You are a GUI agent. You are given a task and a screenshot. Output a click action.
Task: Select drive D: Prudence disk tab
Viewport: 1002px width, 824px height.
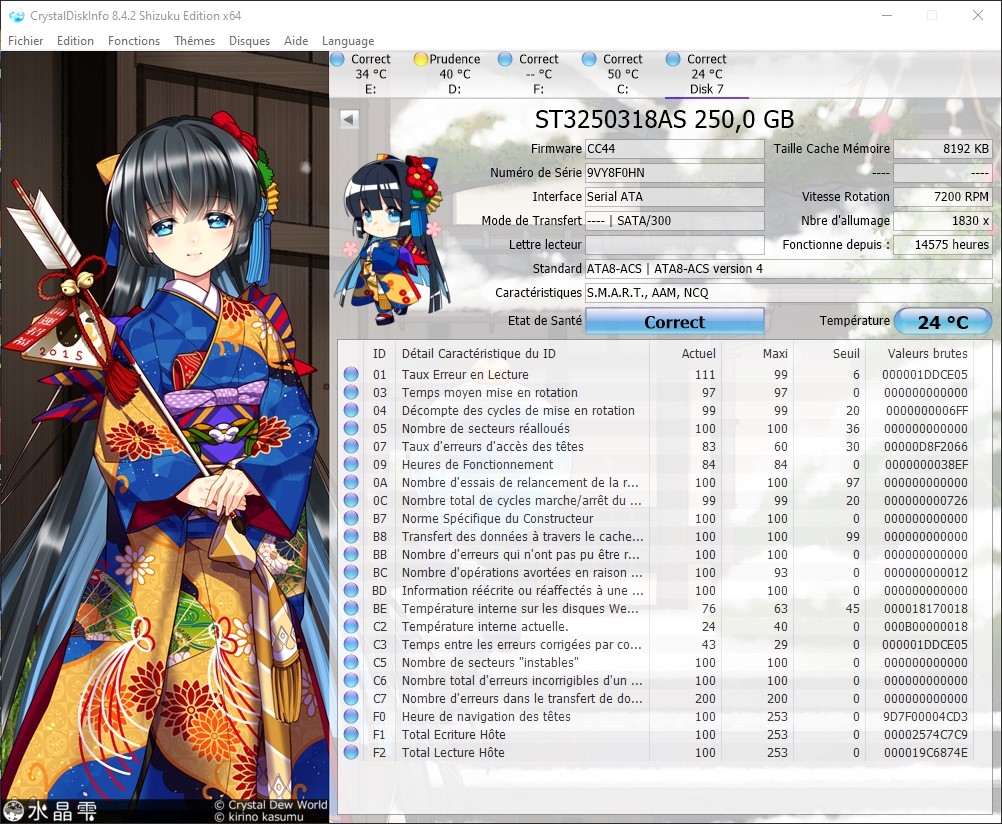click(x=454, y=74)
